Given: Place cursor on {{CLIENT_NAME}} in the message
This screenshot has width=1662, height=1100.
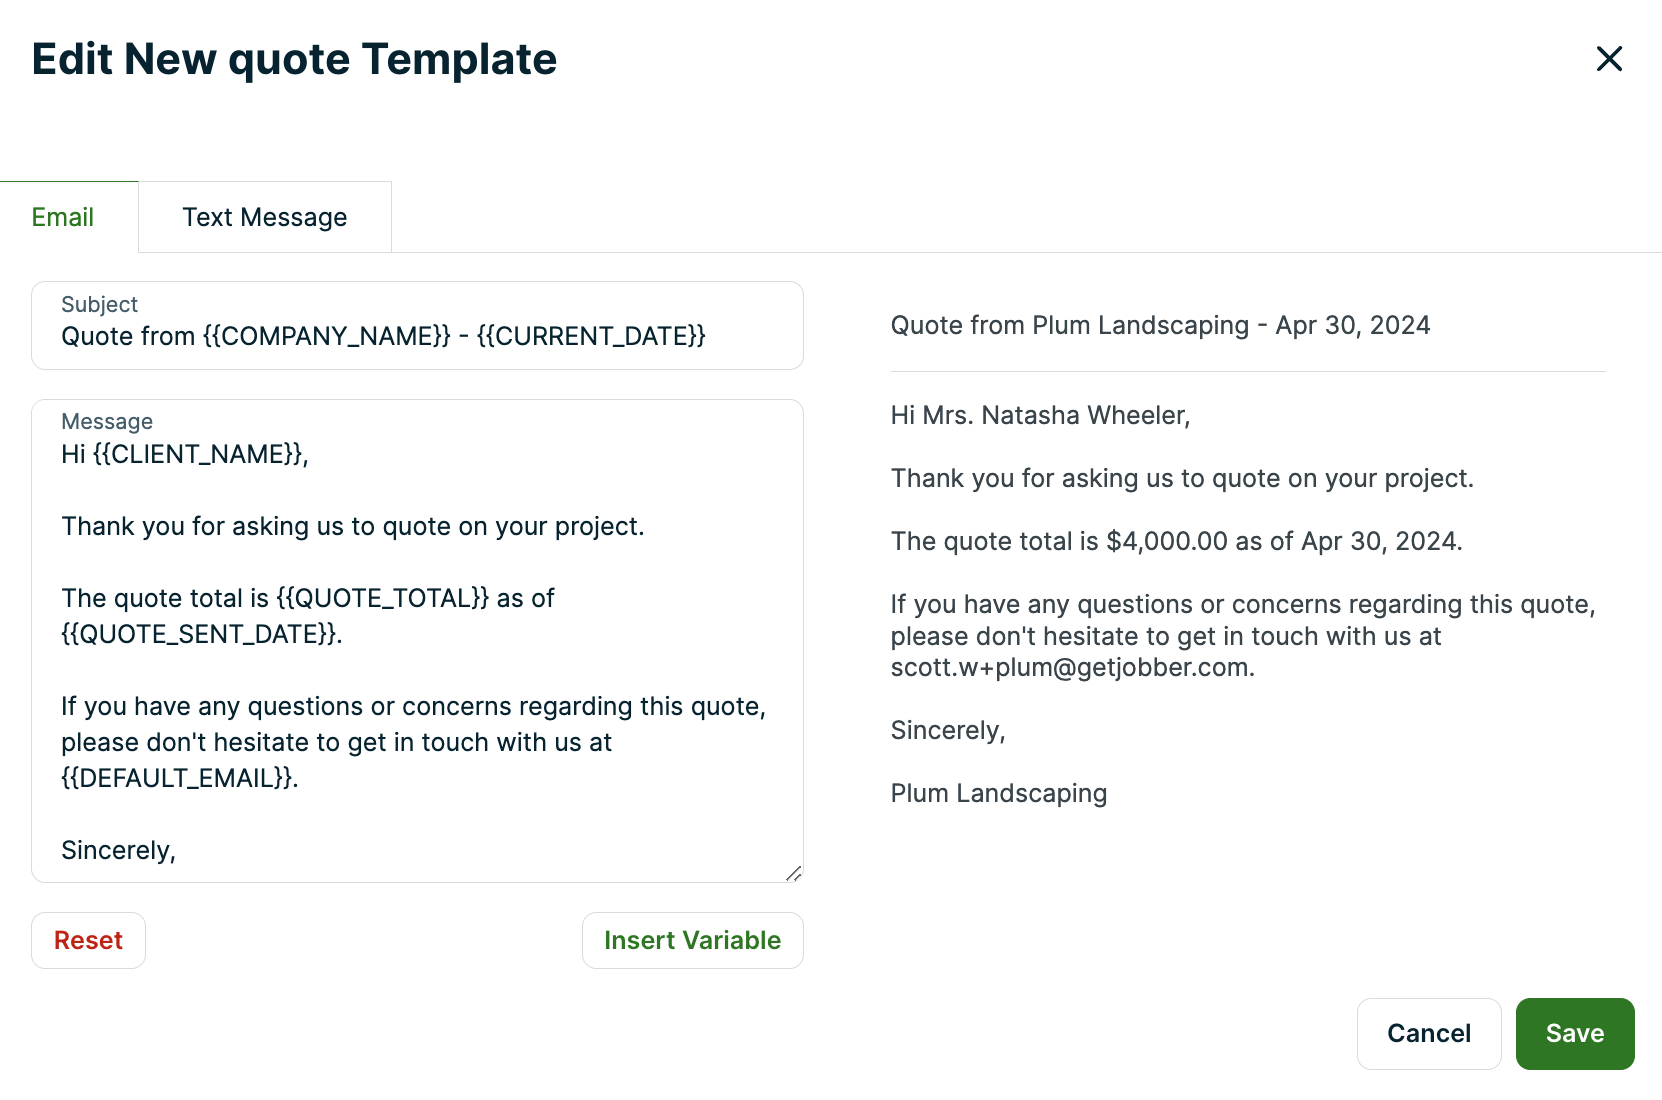Looking at the screenshot, I should click(199, 454).
